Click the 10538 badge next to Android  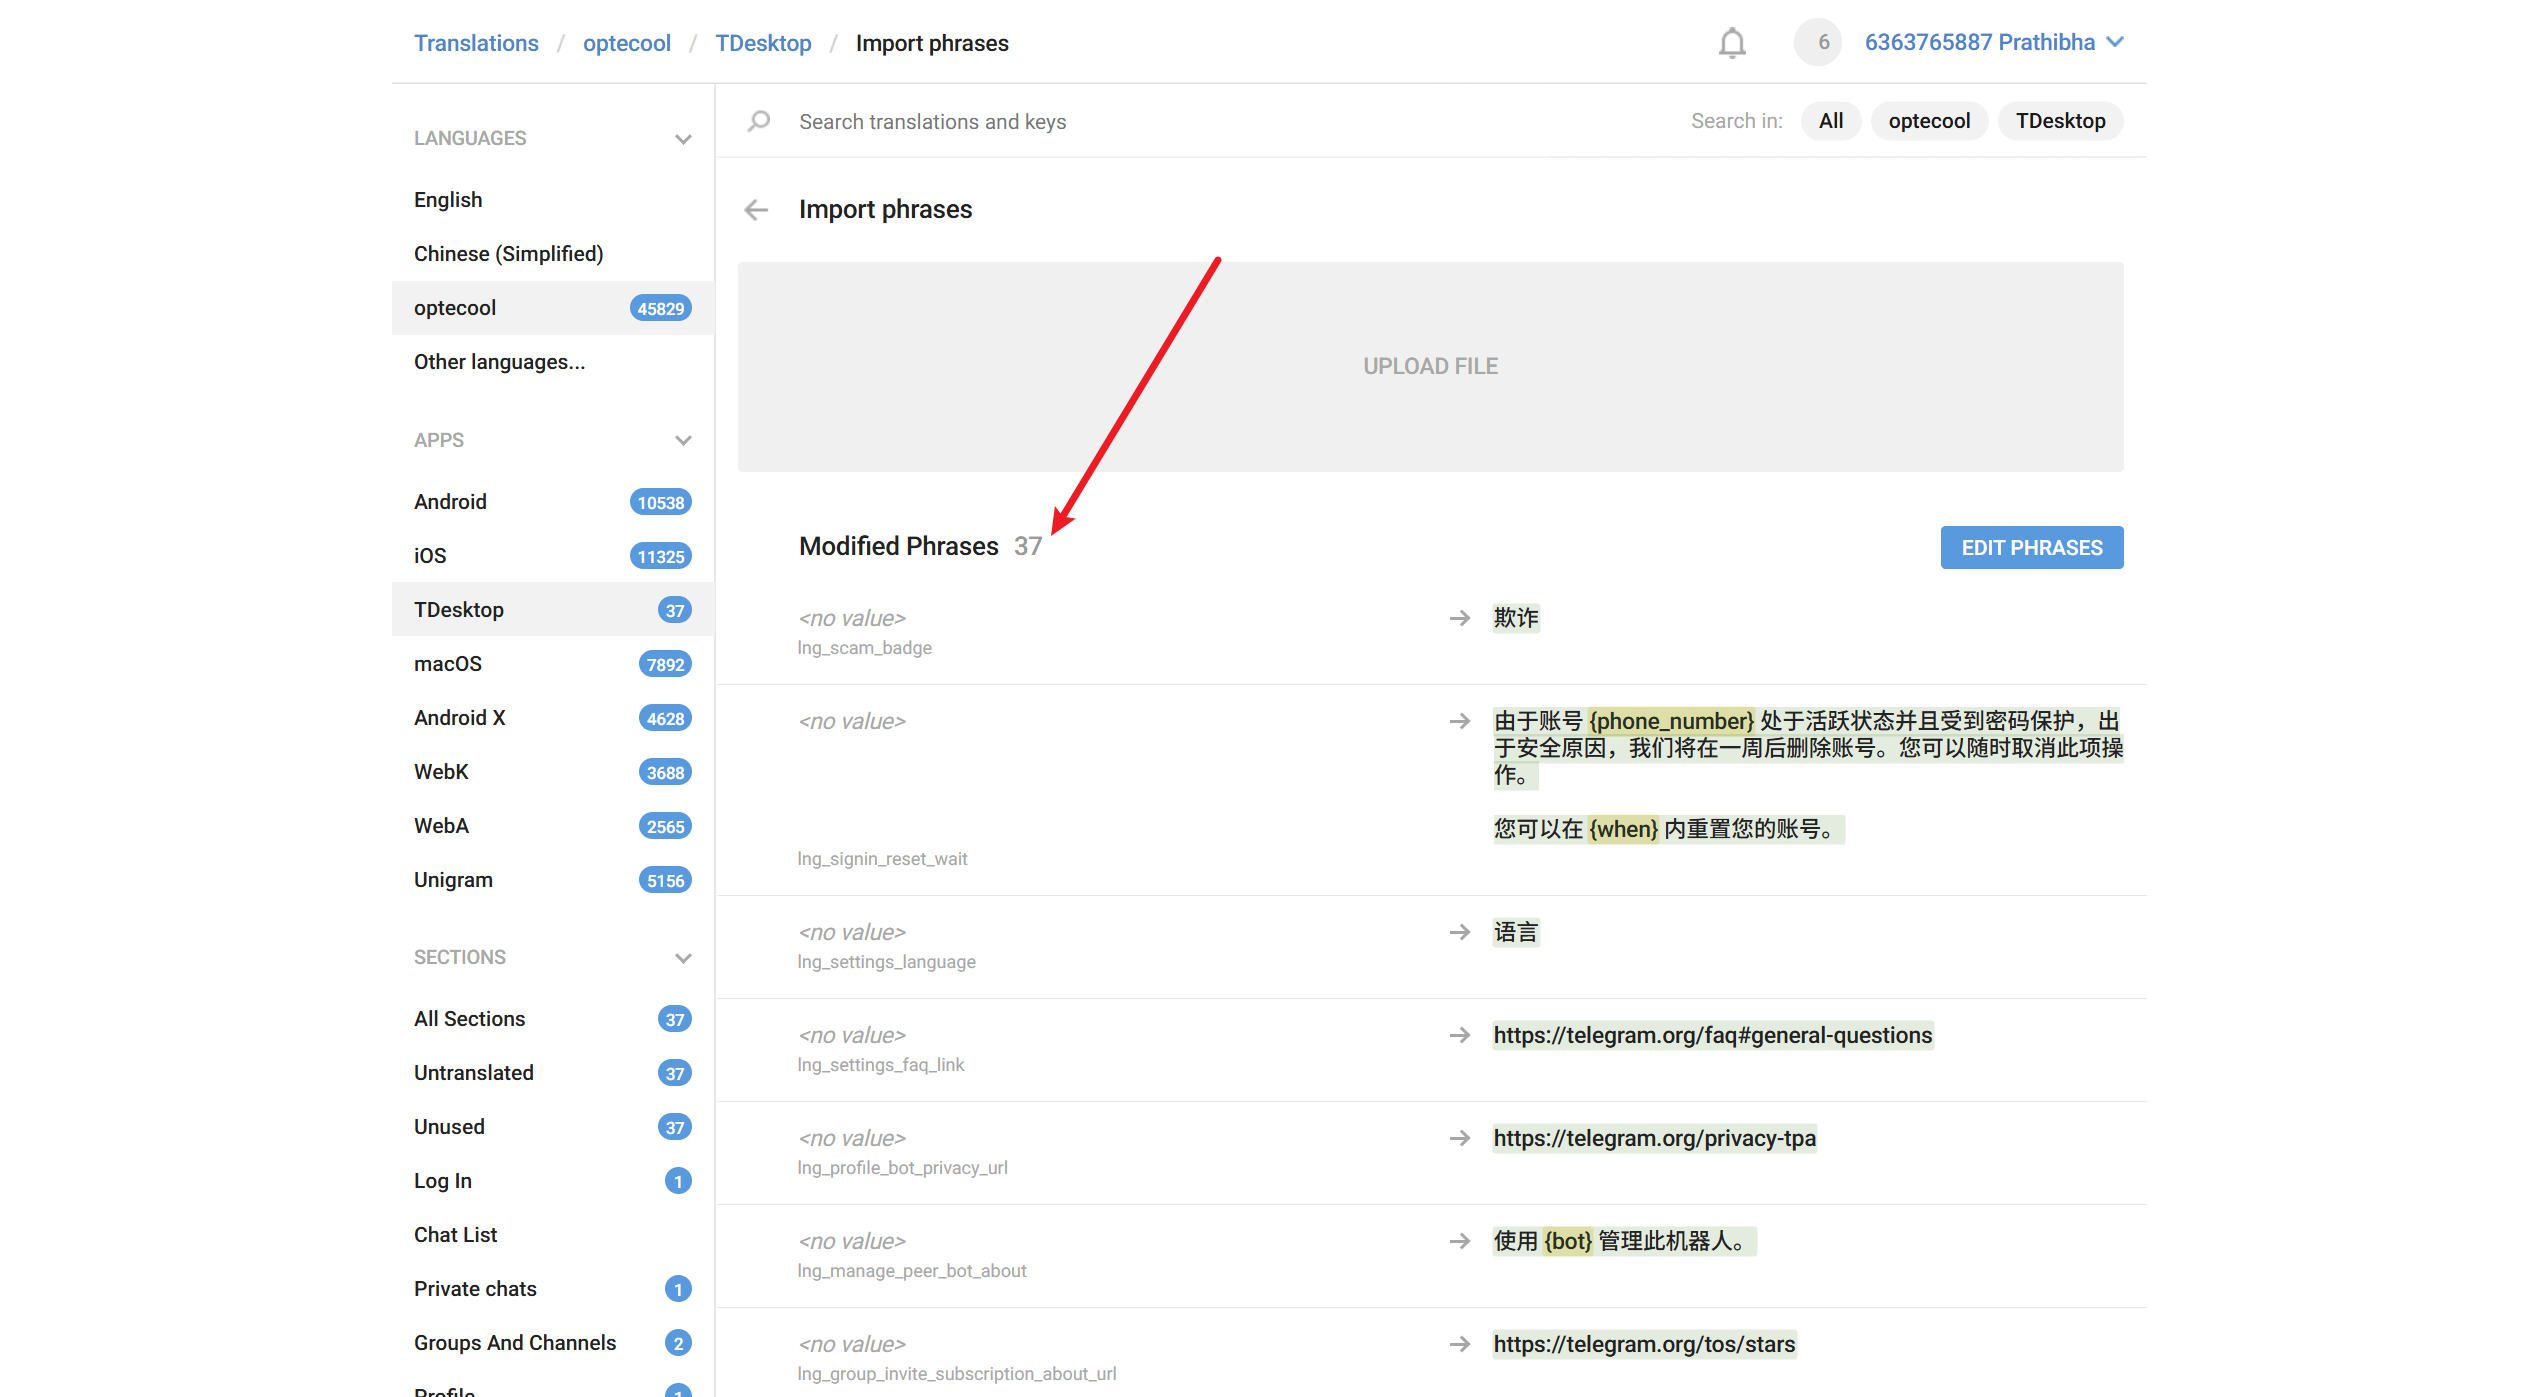(660, 502)
